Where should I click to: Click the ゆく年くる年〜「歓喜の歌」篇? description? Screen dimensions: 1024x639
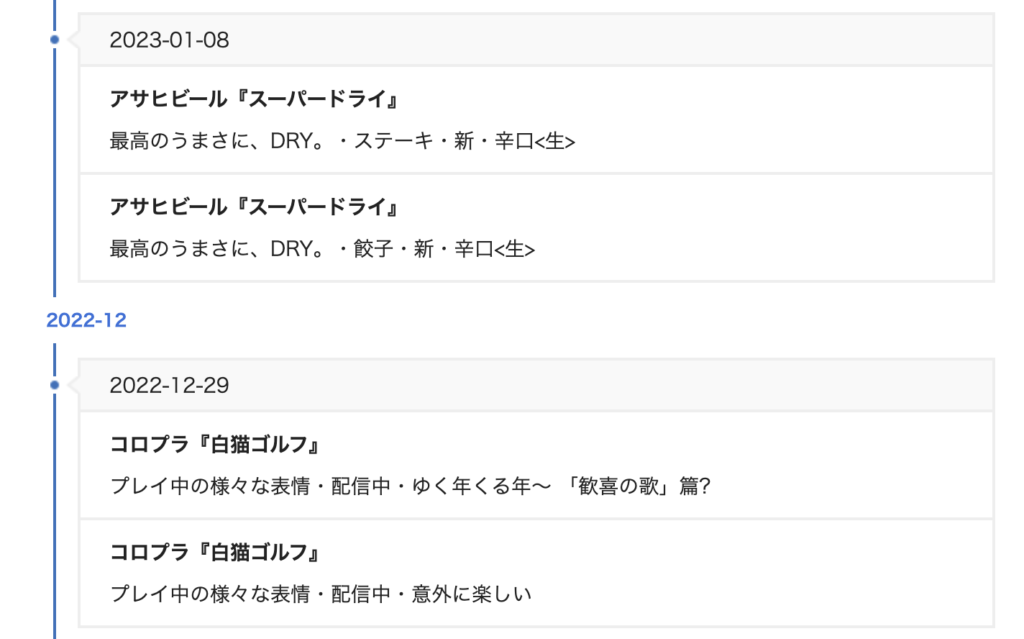pyautogui.click(x=410, y=486)
